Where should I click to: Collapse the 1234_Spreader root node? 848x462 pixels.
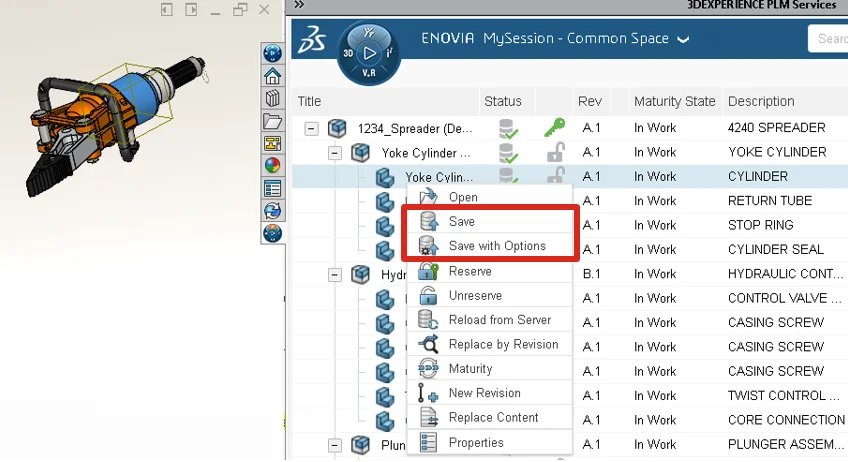tap(311, 129)
